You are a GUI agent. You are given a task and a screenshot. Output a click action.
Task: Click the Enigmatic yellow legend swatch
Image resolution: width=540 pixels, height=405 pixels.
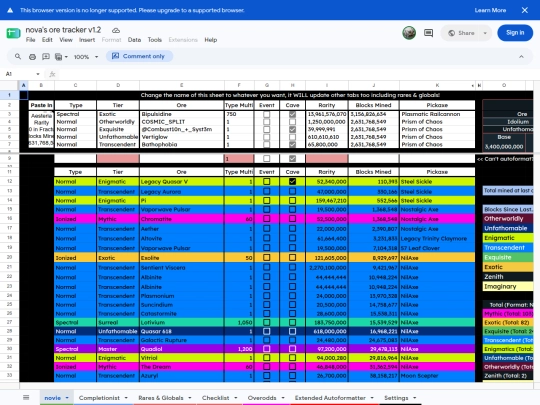[x=508, y=238]
